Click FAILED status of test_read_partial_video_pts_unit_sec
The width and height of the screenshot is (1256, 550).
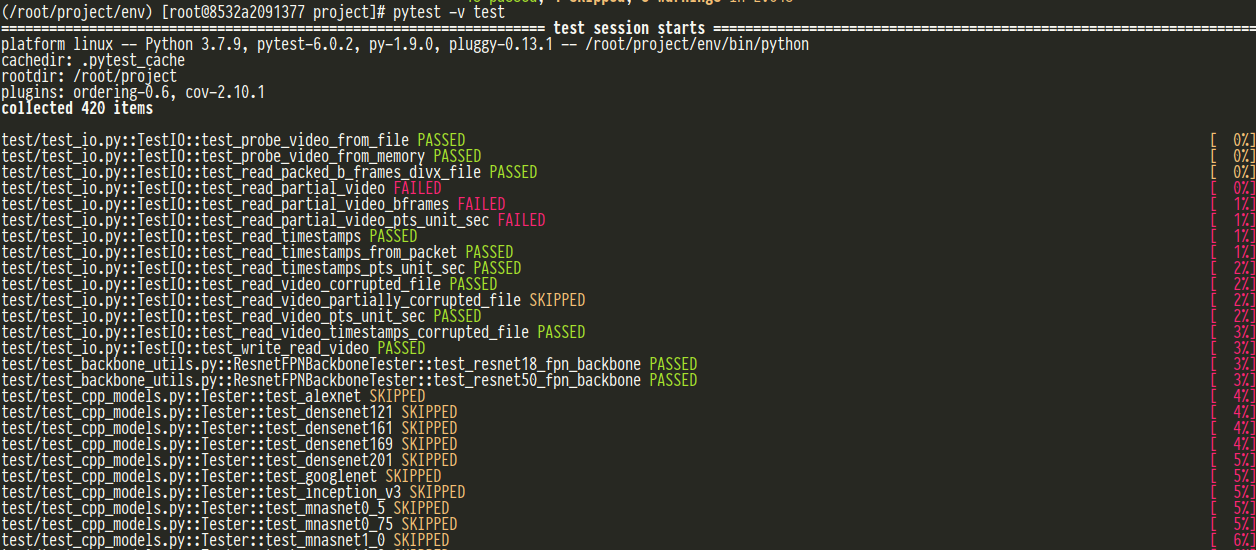point(521,220)
